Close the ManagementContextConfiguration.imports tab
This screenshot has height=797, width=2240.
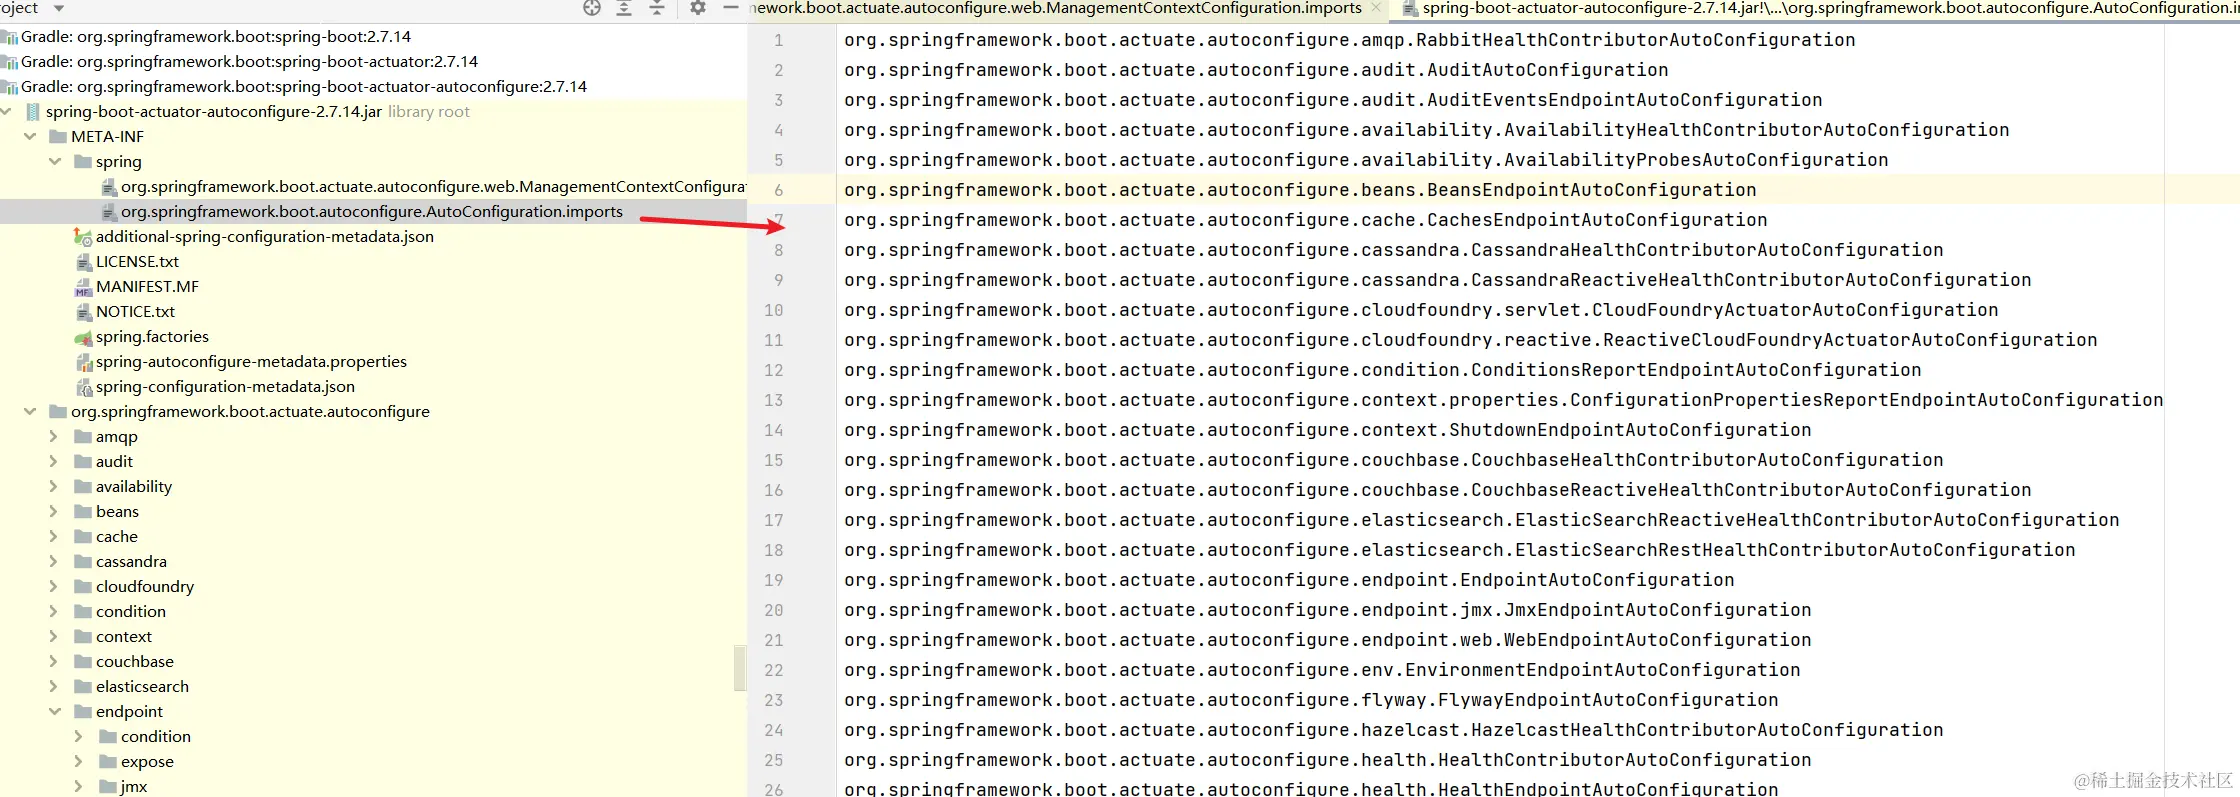(x=1376, y=8)
